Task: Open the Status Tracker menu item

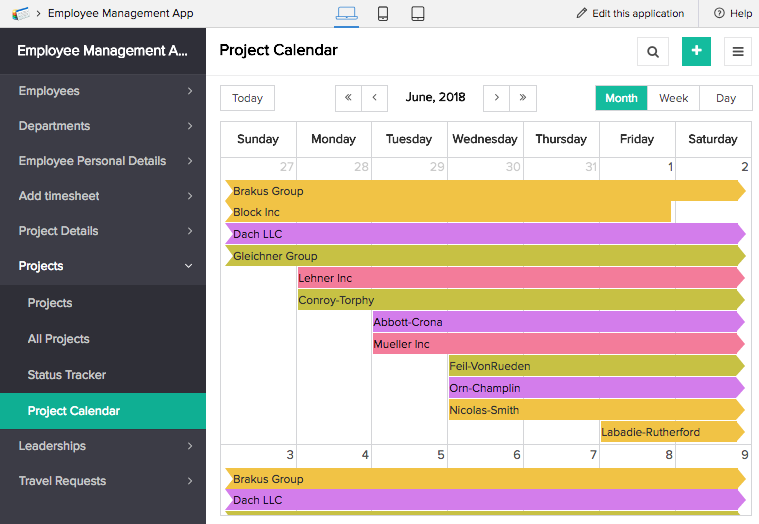Action: pos(67,375)
